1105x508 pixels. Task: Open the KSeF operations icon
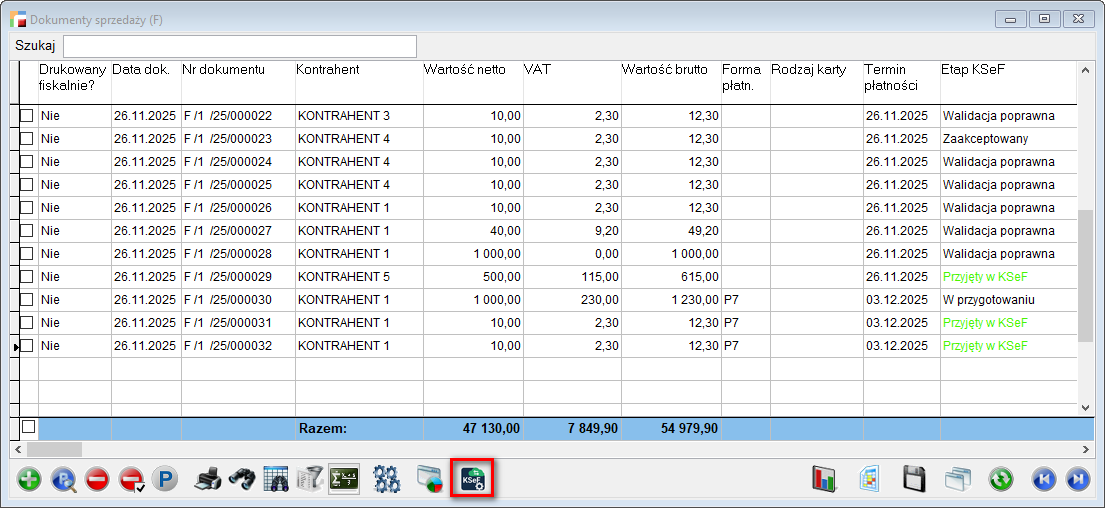(x=473, y=479)
